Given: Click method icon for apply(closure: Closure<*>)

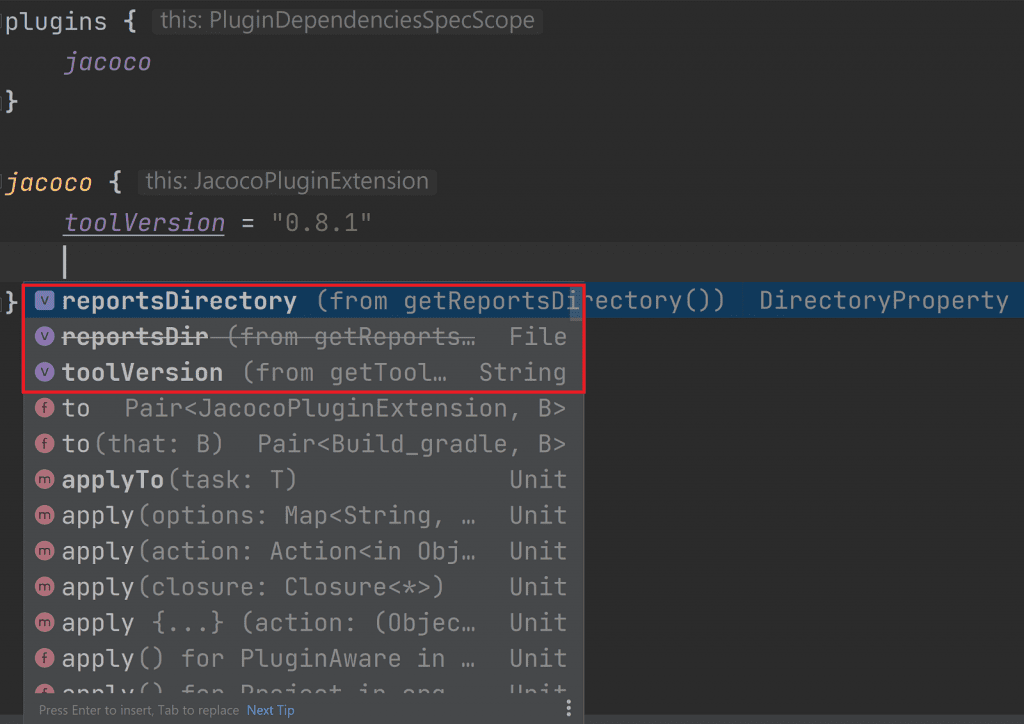Looking at the screenshot, I should pyautogui.click(x=44, y=587).
